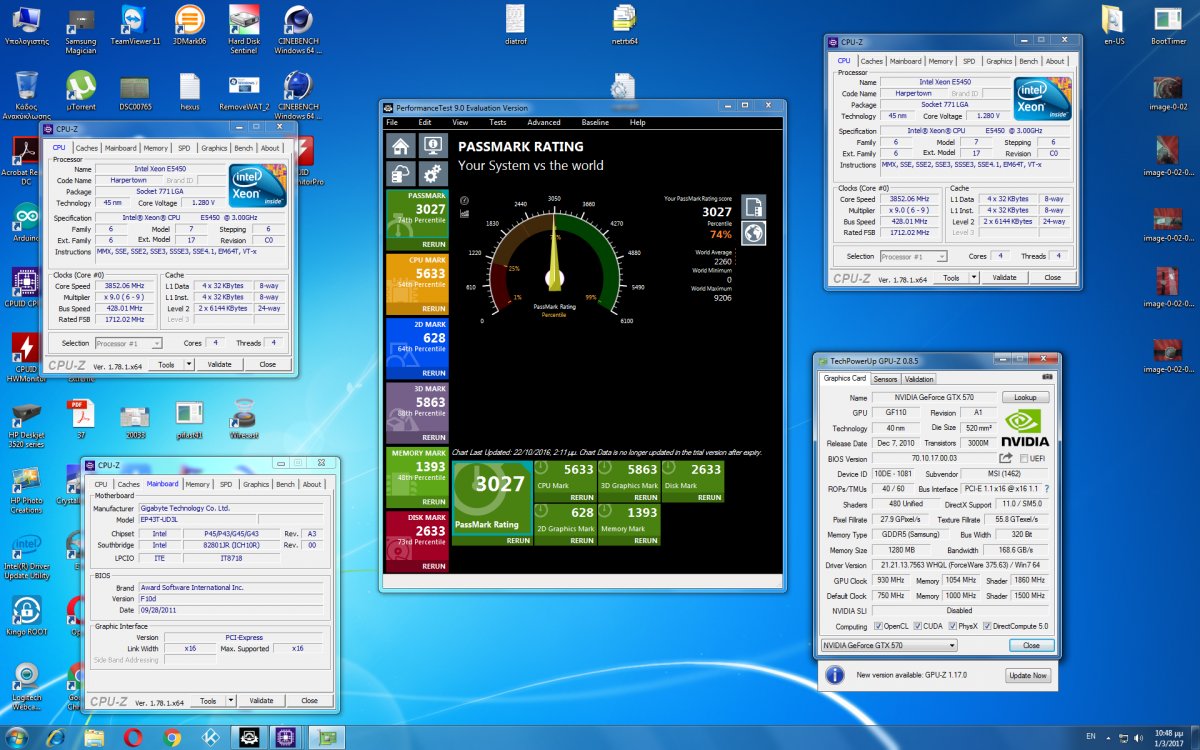Switch to the Sensors tab in GPU-Z
1200x750 pixels.
885,379
